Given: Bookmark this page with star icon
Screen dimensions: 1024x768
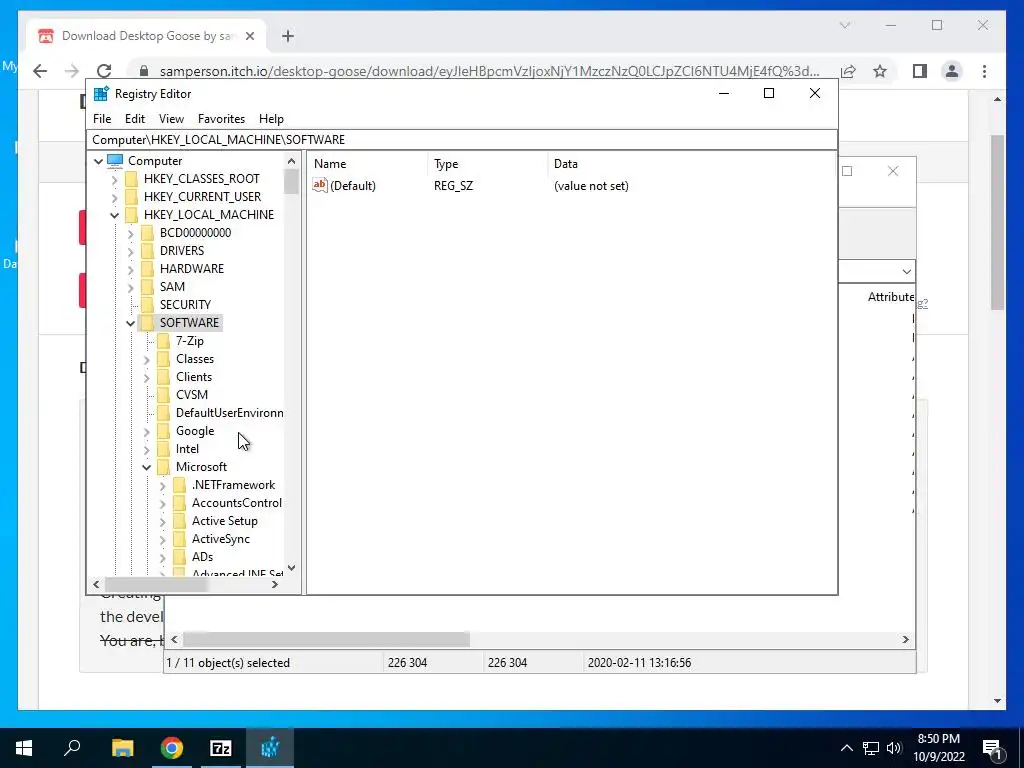Looking at the screenshot, I should [880, 71].
